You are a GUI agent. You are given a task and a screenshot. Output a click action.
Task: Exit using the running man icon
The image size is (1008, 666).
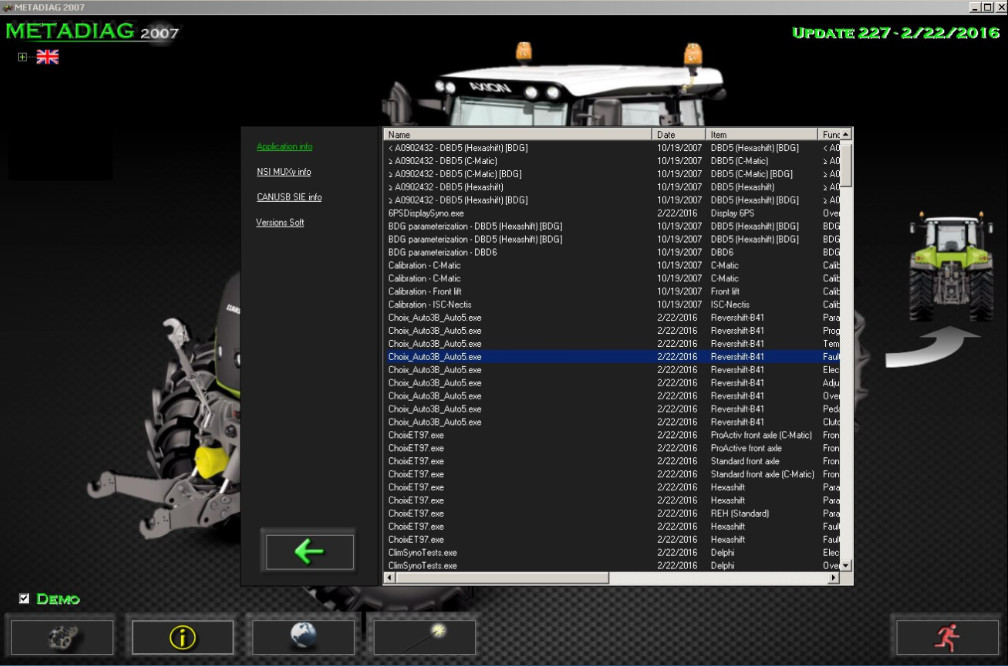[946, 636]
